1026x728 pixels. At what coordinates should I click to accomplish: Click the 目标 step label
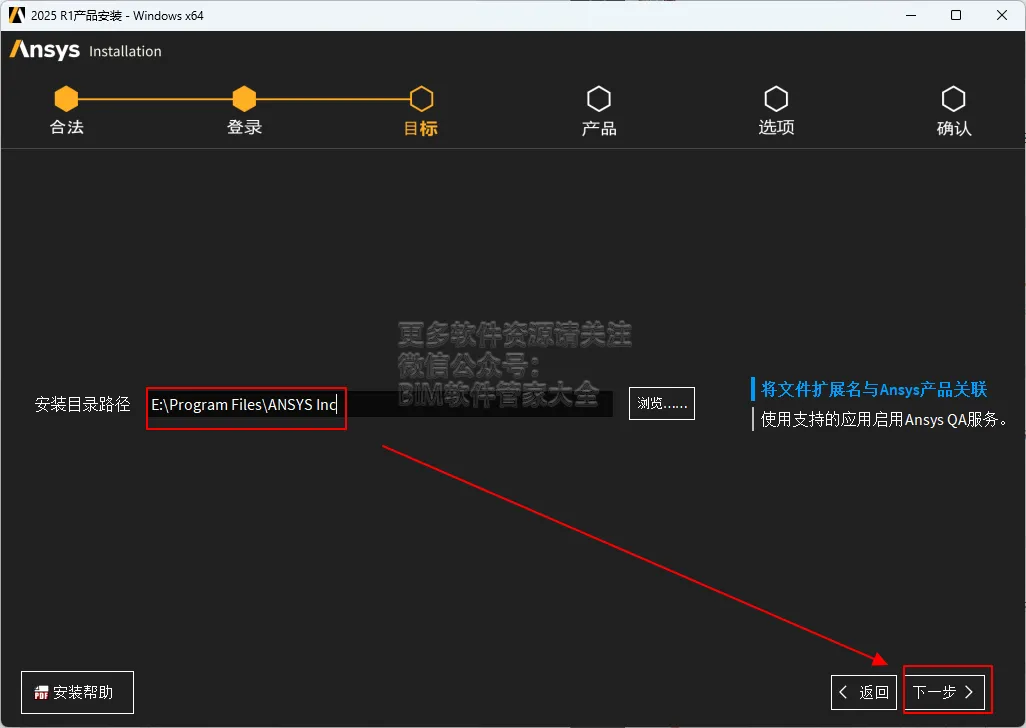[421, 128]
